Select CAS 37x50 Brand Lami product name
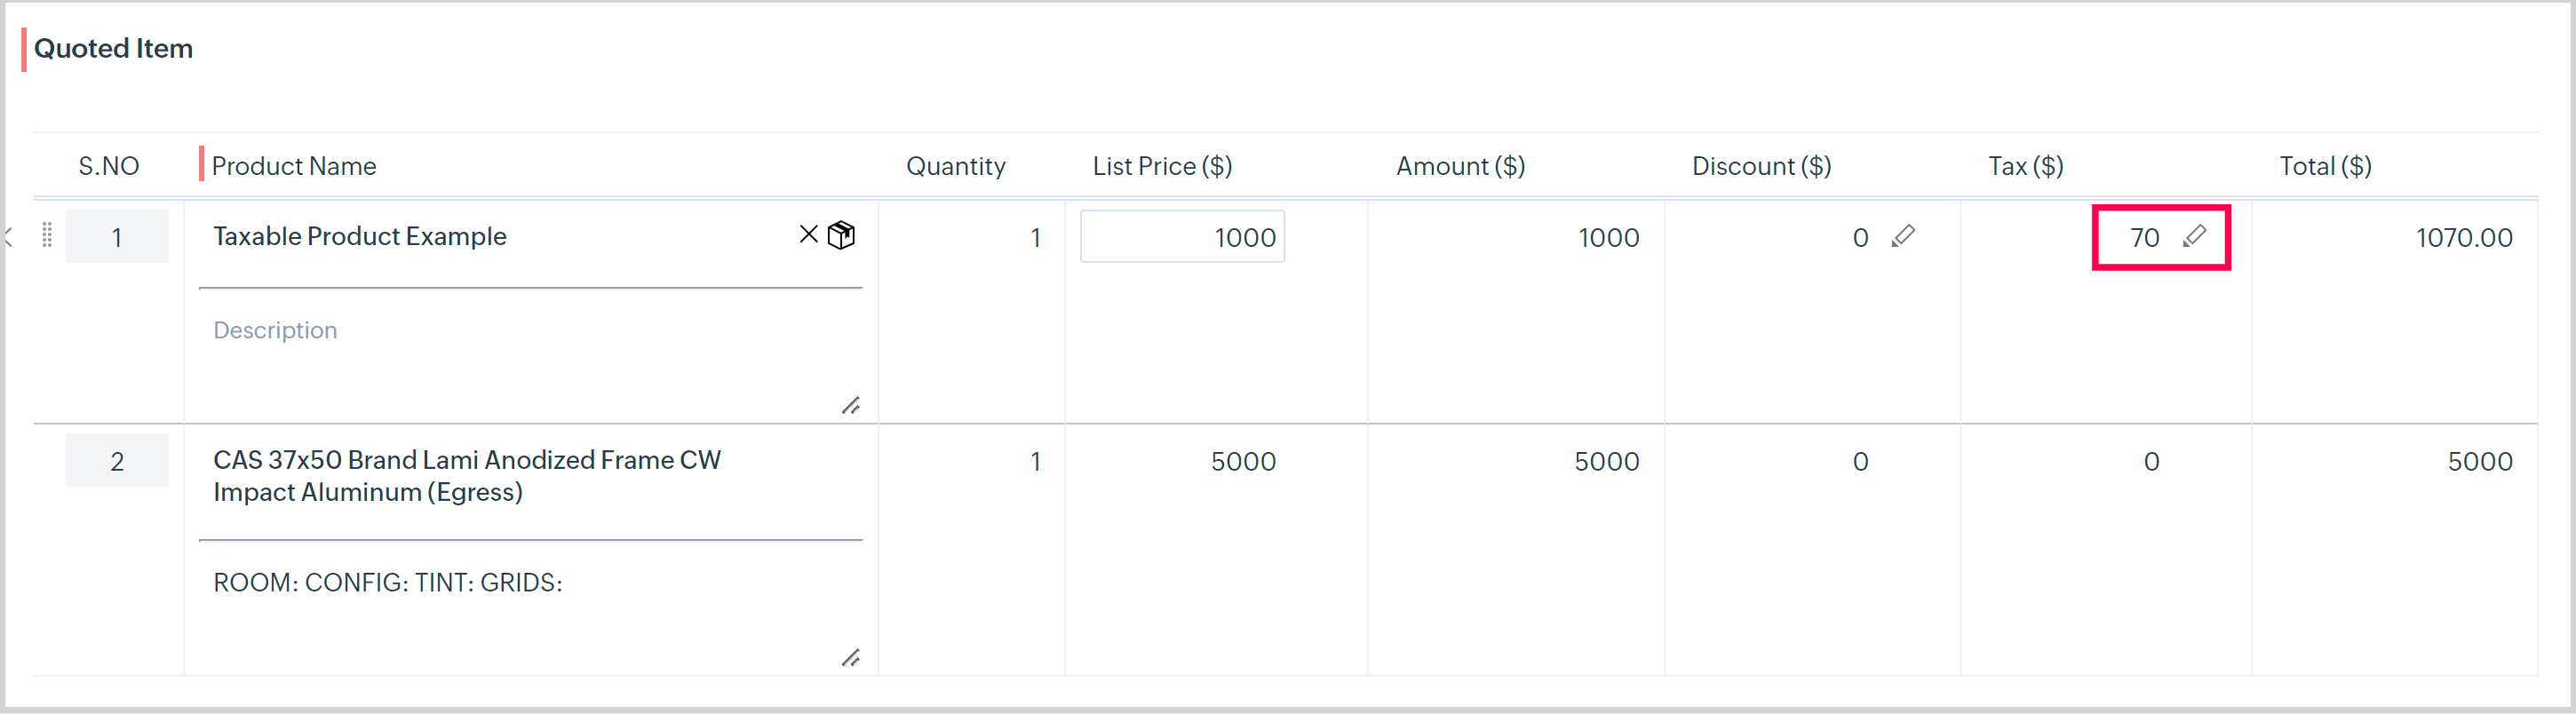The height and width of the screenshot is (714, 2576). [467, 476]
